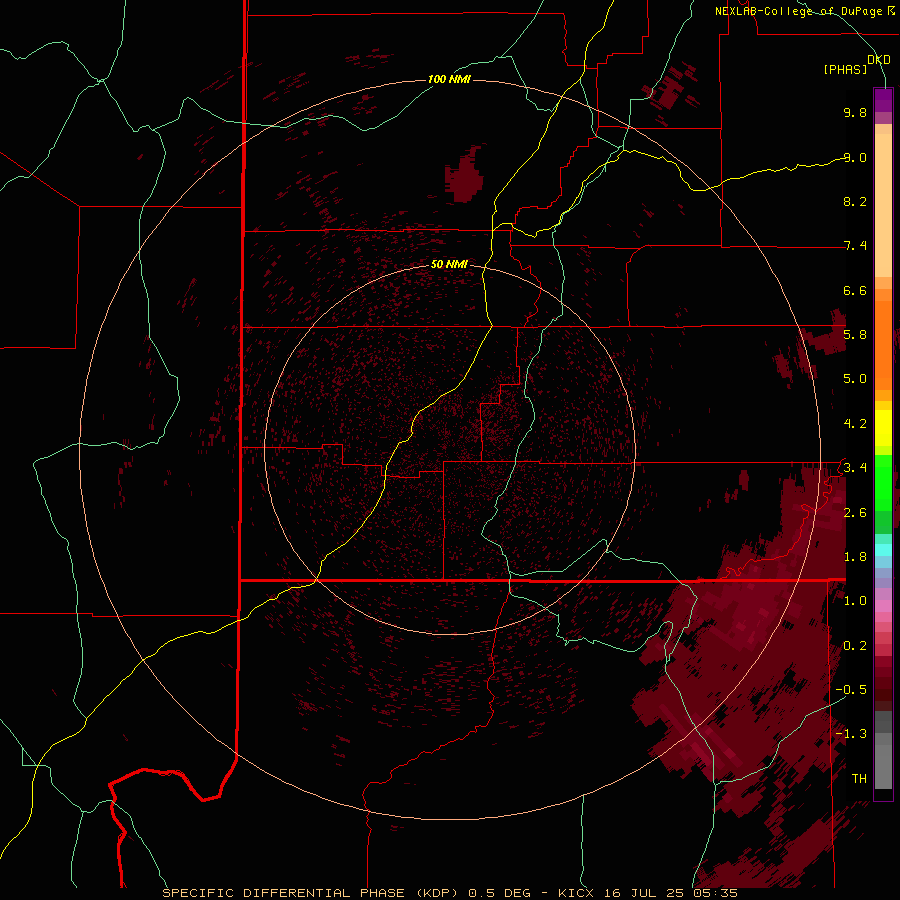Click the 7.4 legend value
The width and height of the screenshot is (900, 900).
(855, 246)
